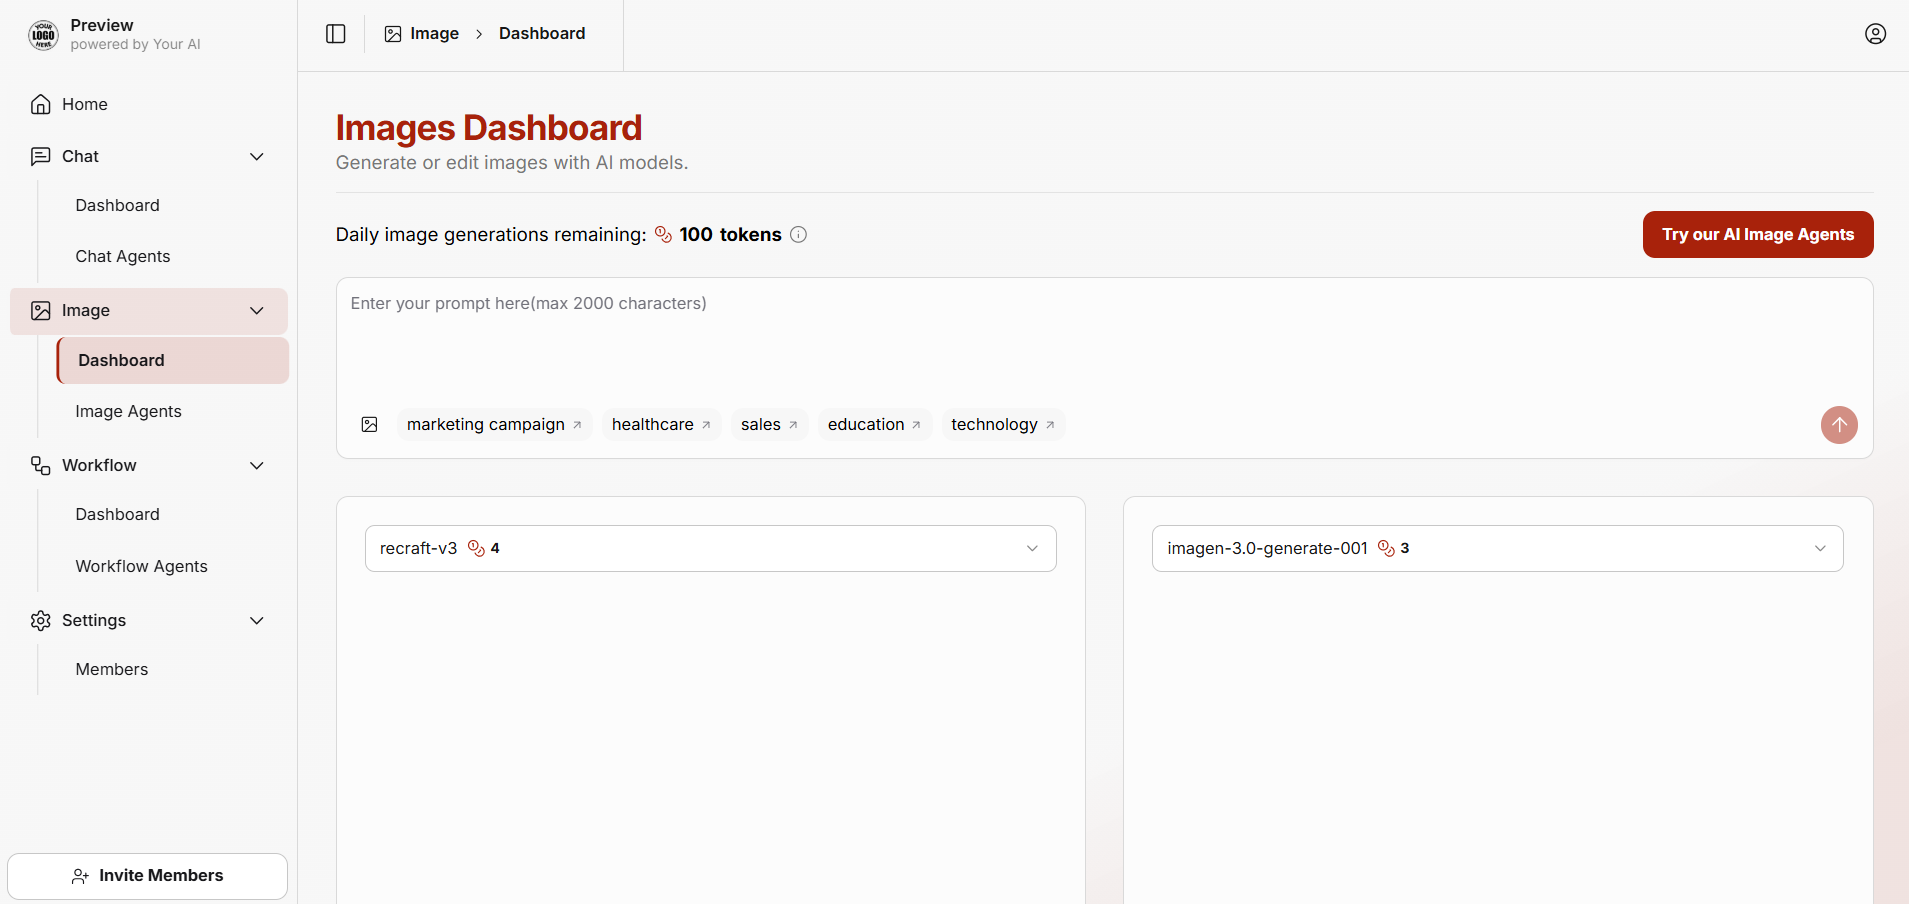Select the active Image Dashboard sidebar item

pyautogui.click(x=173, y=361)
